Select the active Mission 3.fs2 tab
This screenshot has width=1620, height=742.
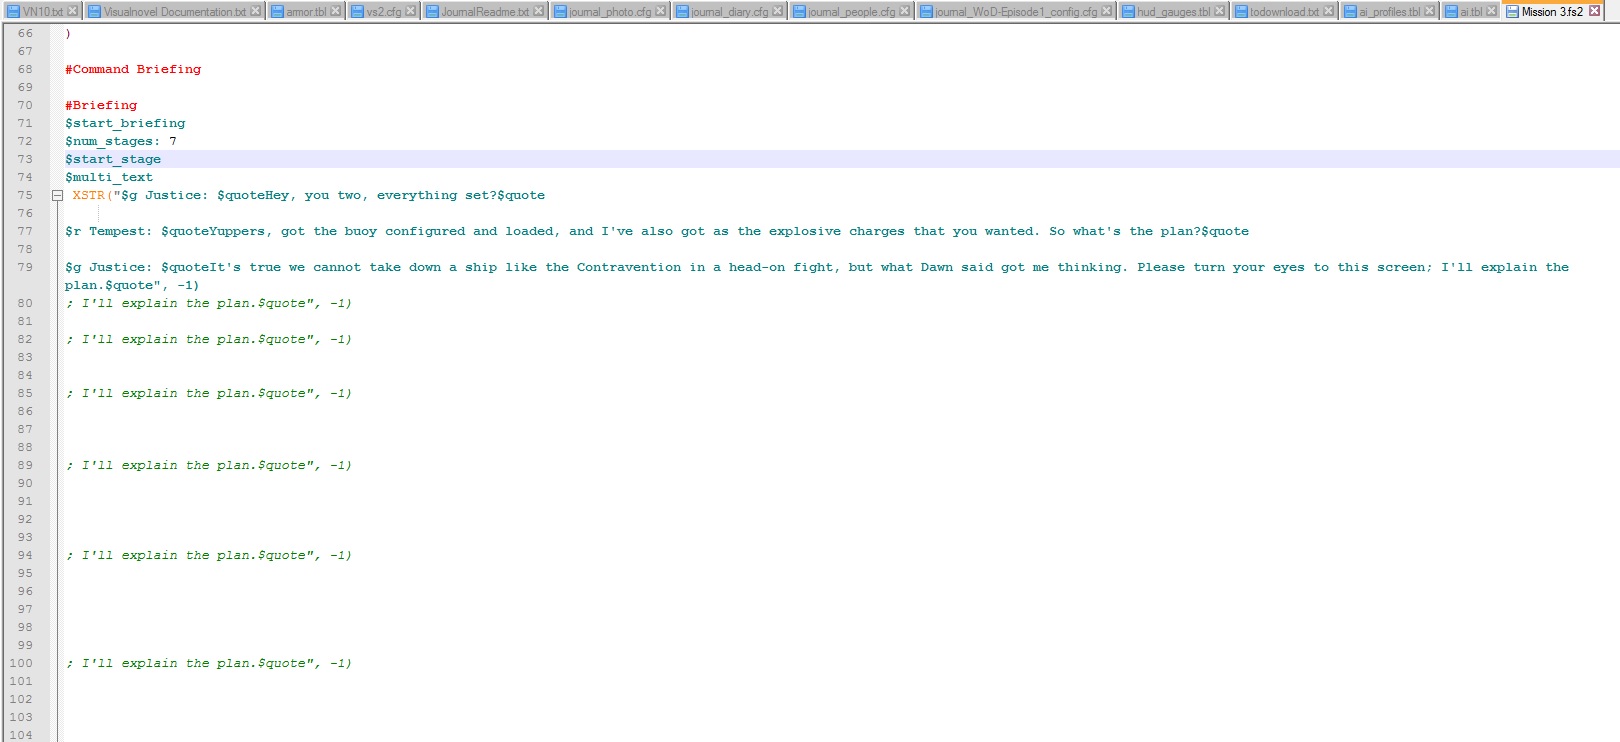point(1552,11)
